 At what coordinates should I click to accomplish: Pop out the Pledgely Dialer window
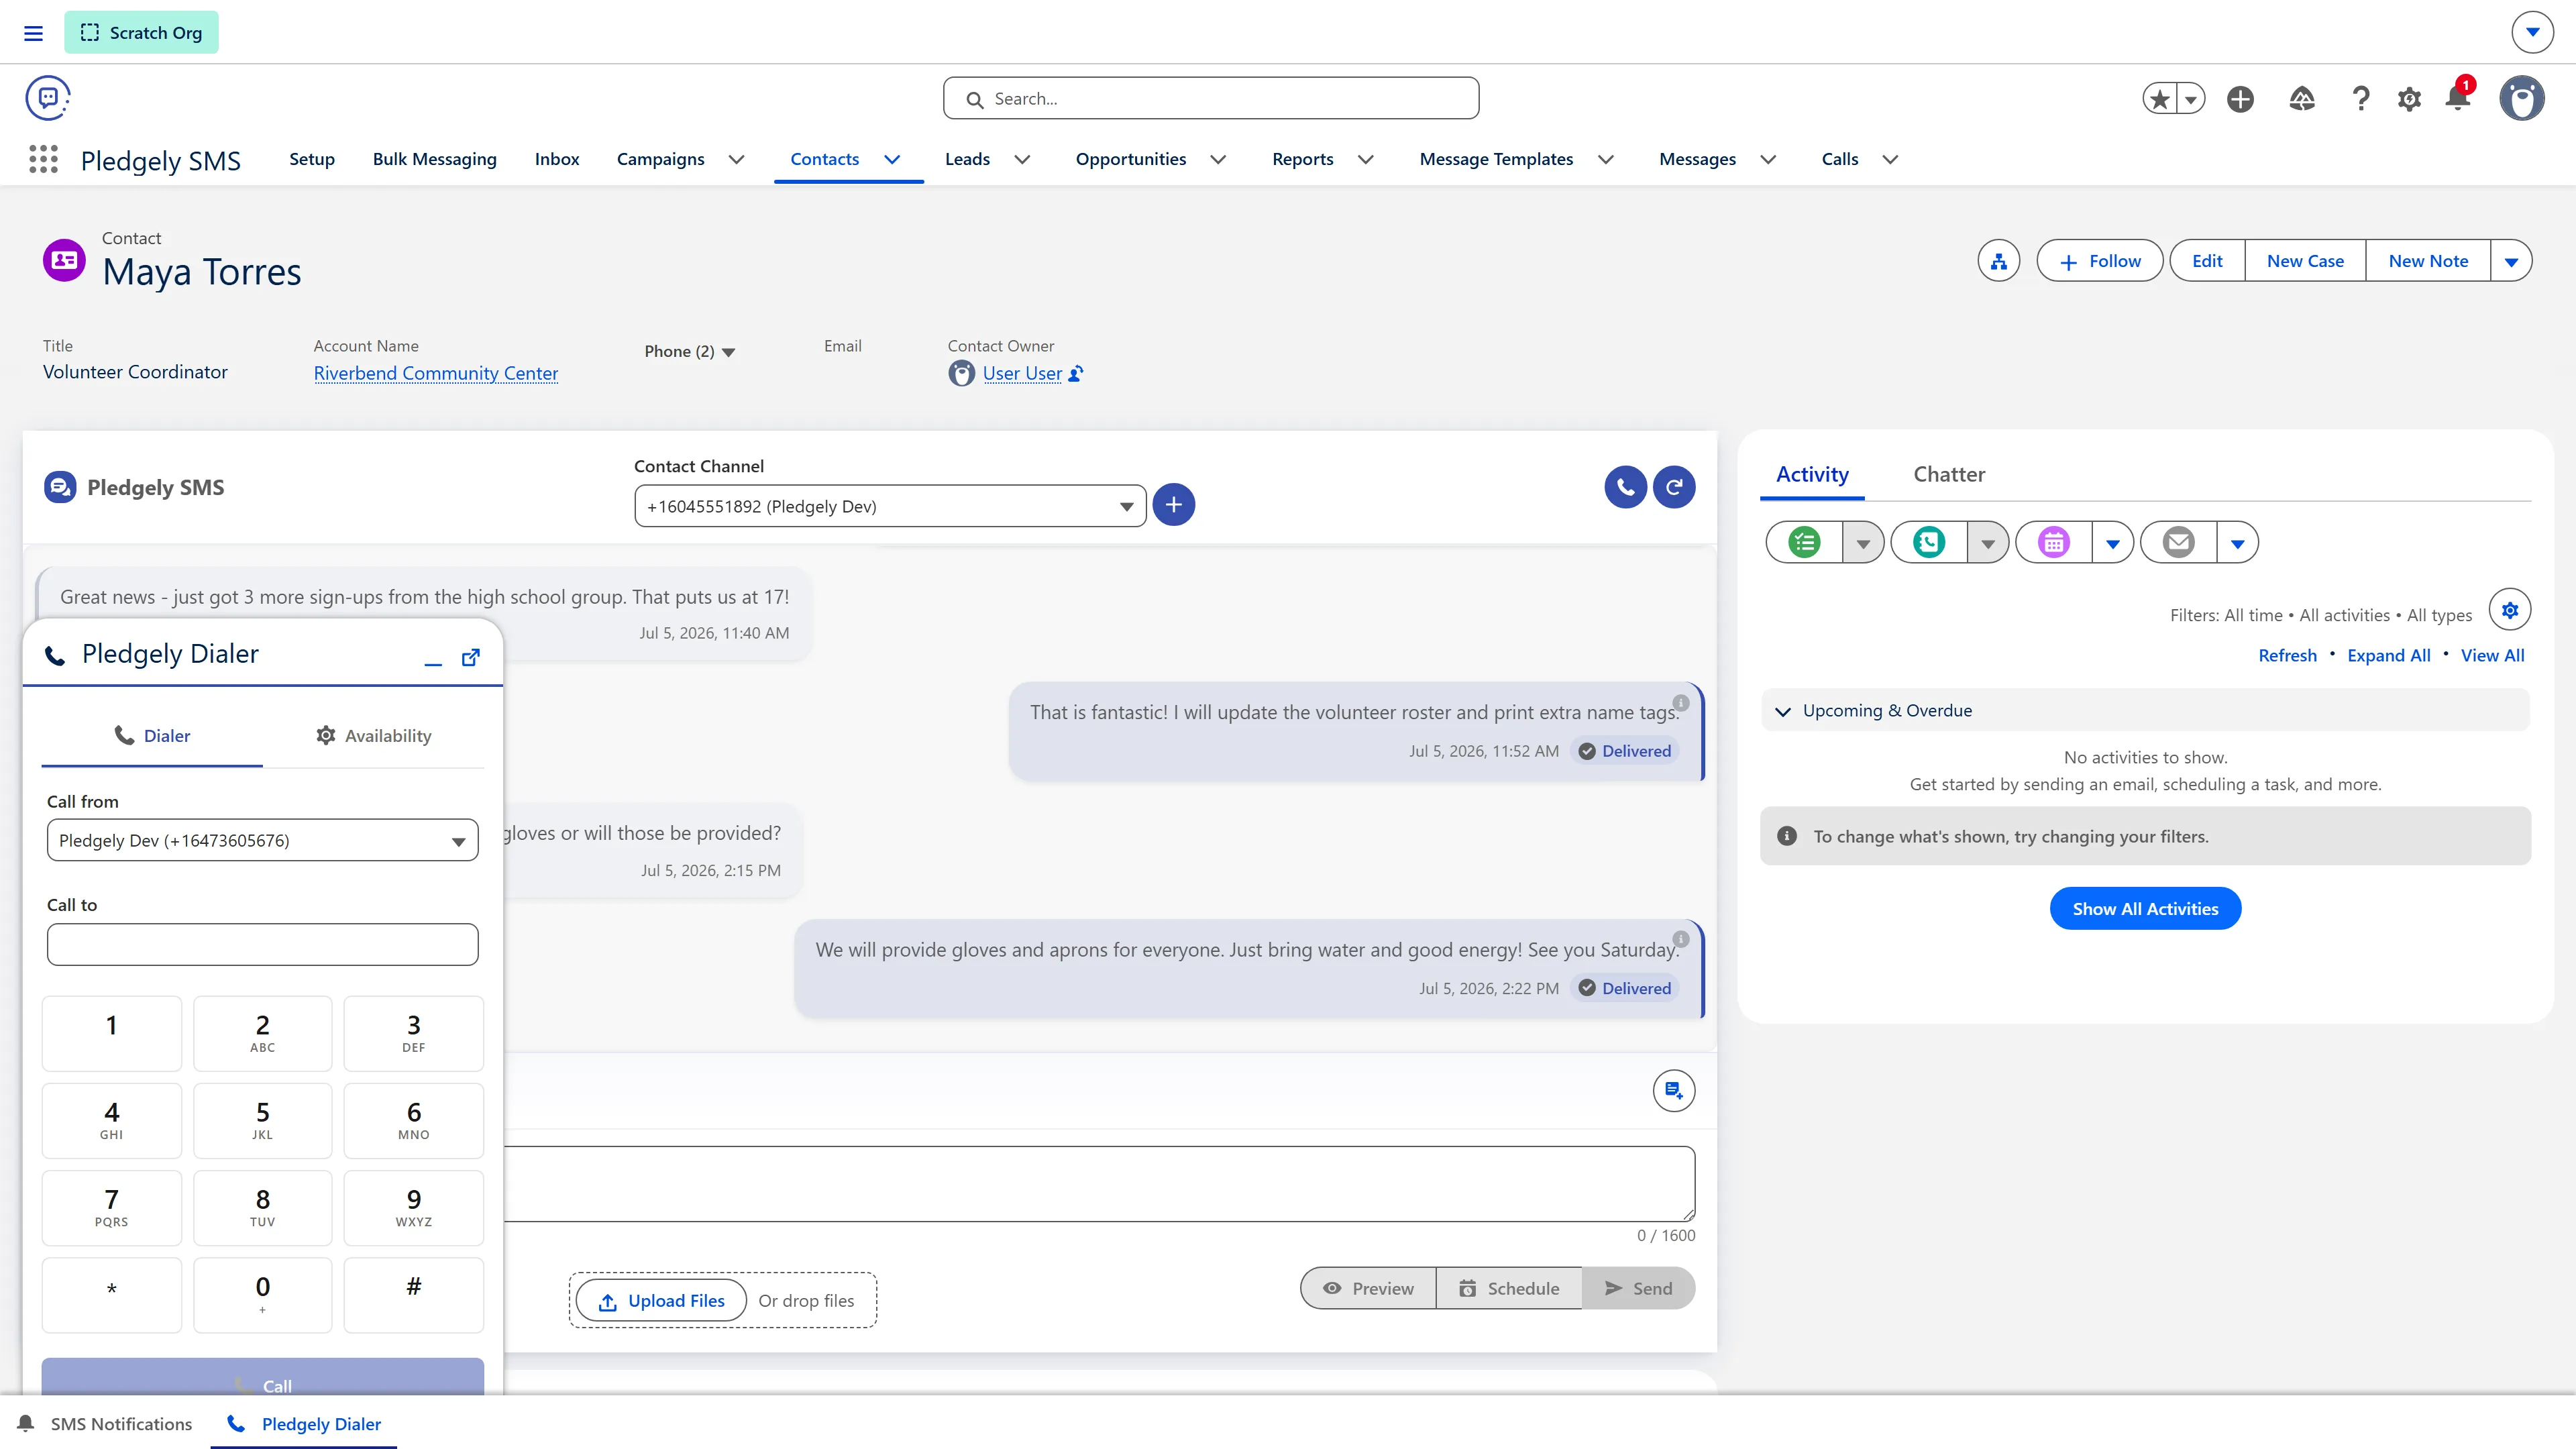point(471,658)
